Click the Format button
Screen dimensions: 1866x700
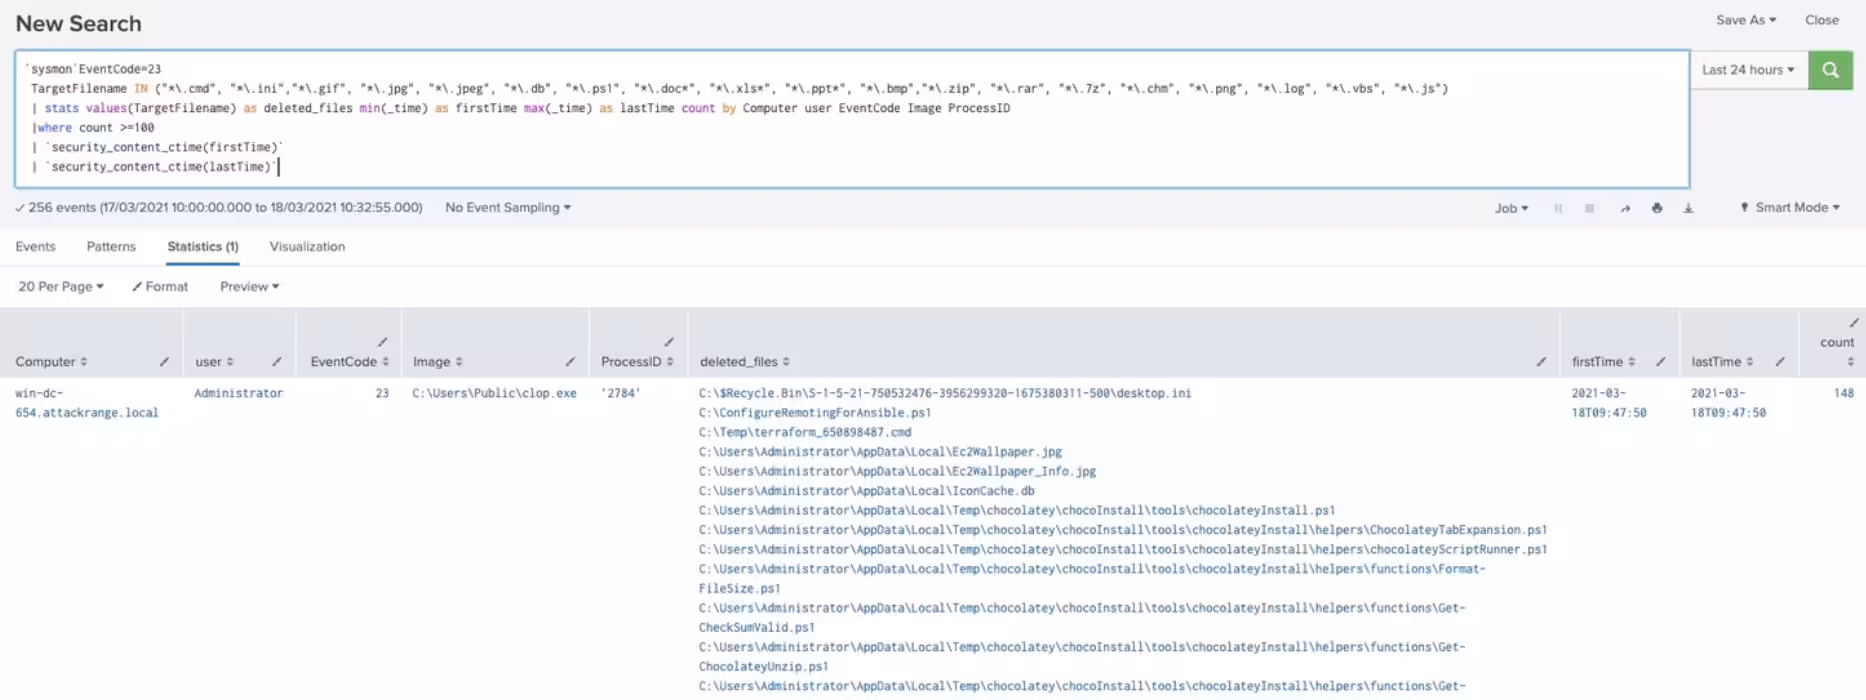[160, 287]
